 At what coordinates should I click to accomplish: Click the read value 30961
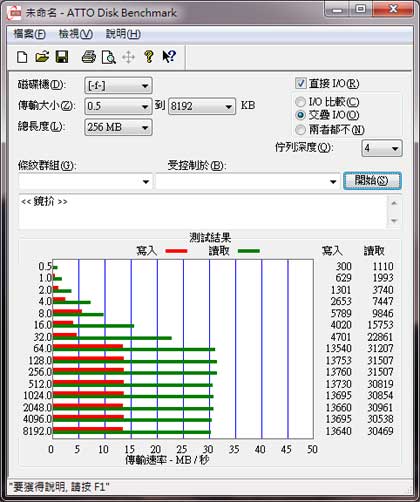[380, 407]
